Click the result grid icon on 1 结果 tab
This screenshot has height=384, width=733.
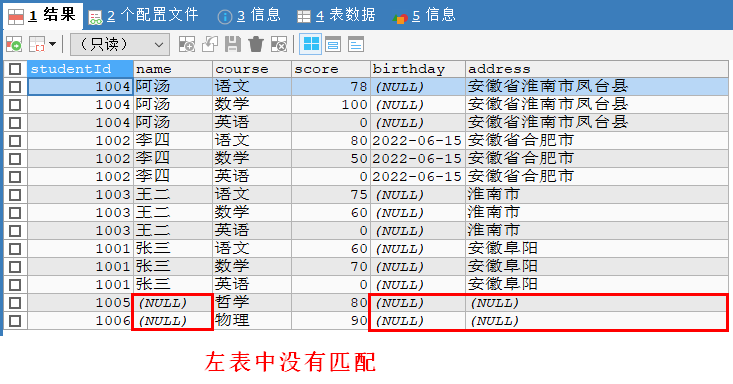16,16
